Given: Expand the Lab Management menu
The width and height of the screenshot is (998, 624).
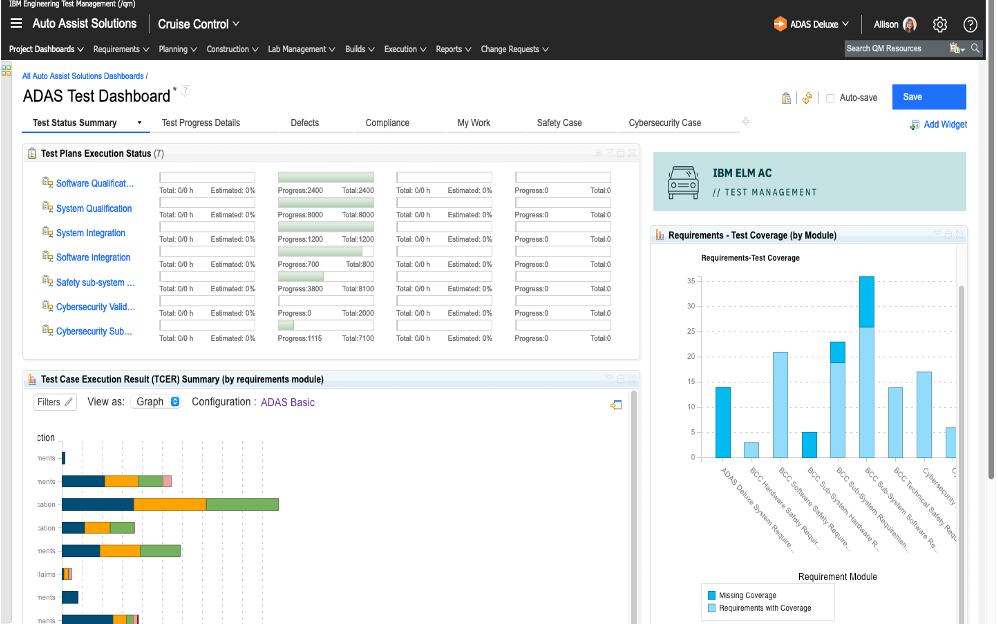Looking at the screenshot, I should click(x=301, y=49).
